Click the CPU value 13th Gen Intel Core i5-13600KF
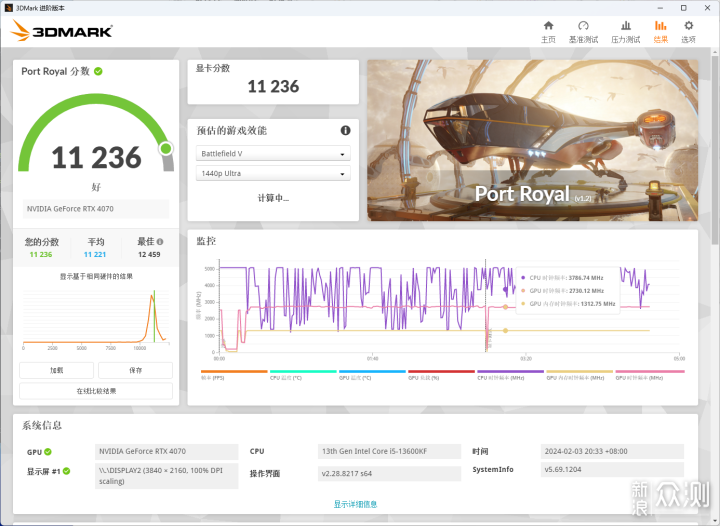Viewport: 720px width, 526px height. (389, 451)
